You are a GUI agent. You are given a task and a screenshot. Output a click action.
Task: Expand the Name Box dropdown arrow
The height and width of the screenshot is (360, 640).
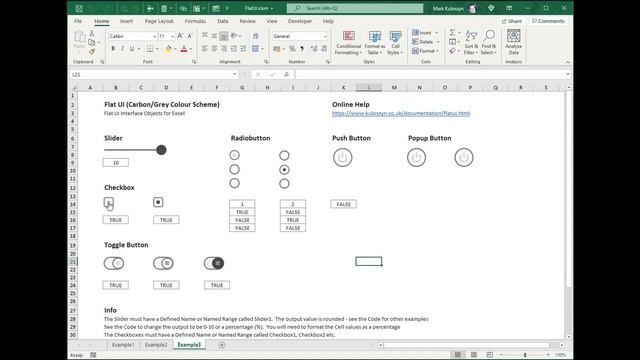point(234,74)
